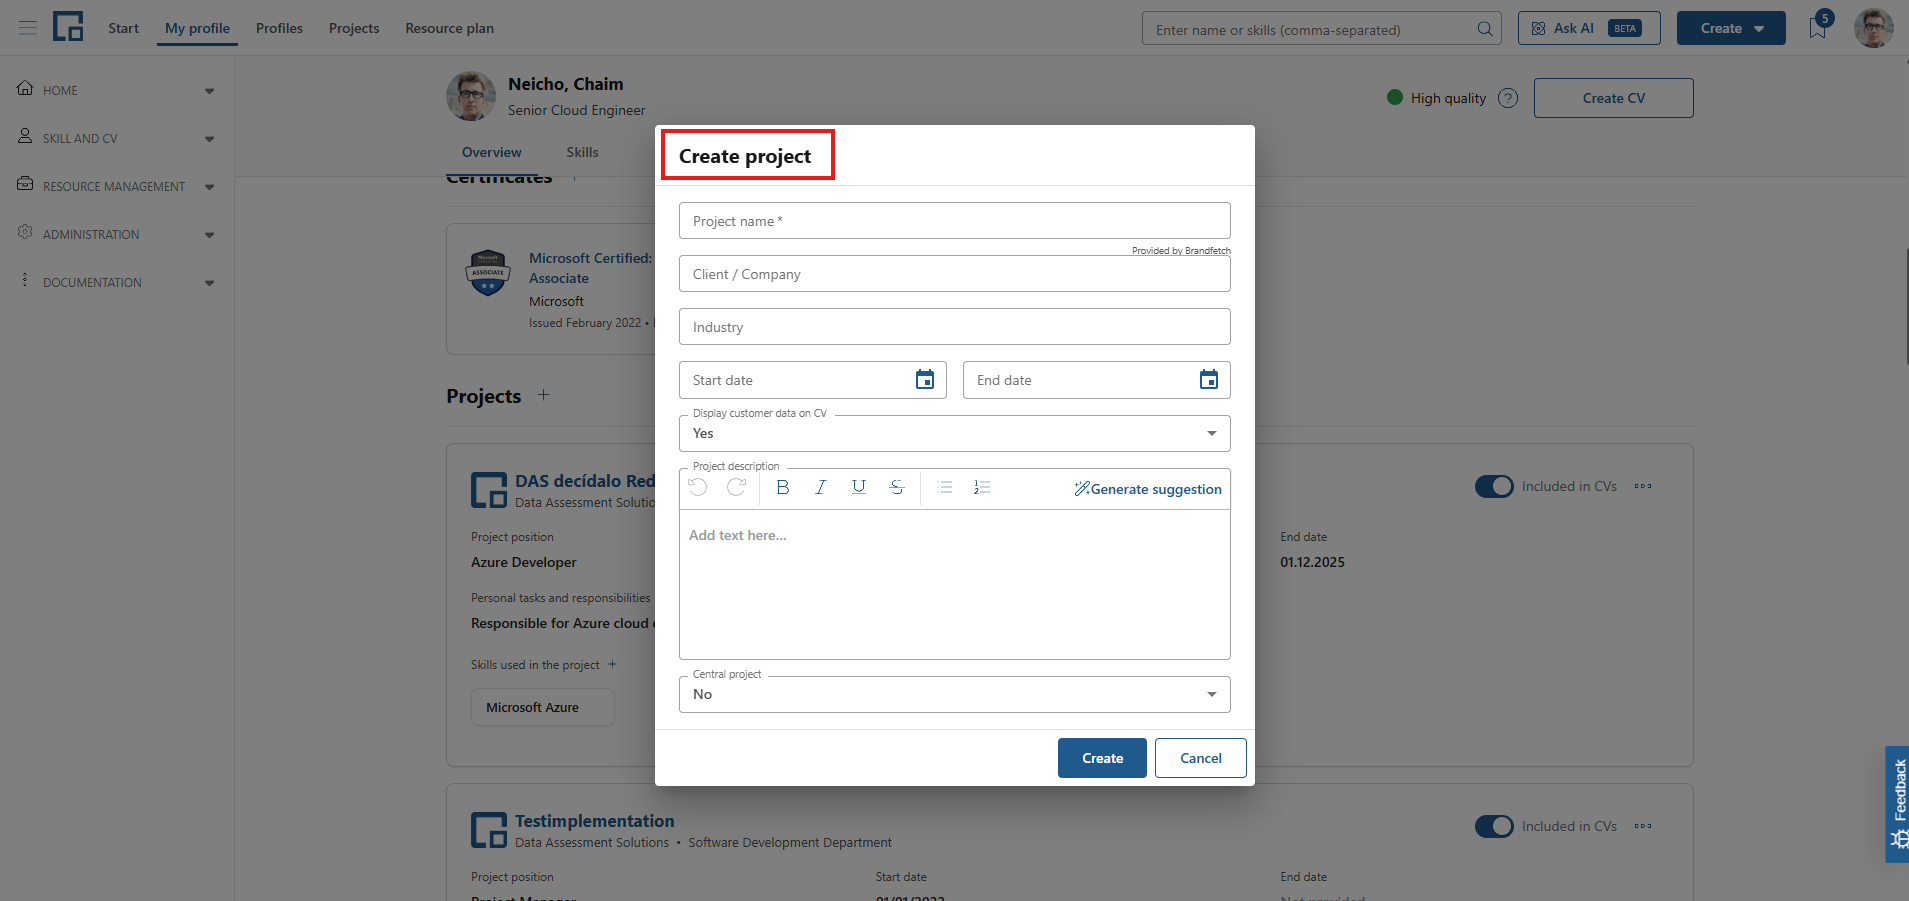1909x901 pixels.
Task: Open the Start date calendar picker
Action: [x=925, y=380]
